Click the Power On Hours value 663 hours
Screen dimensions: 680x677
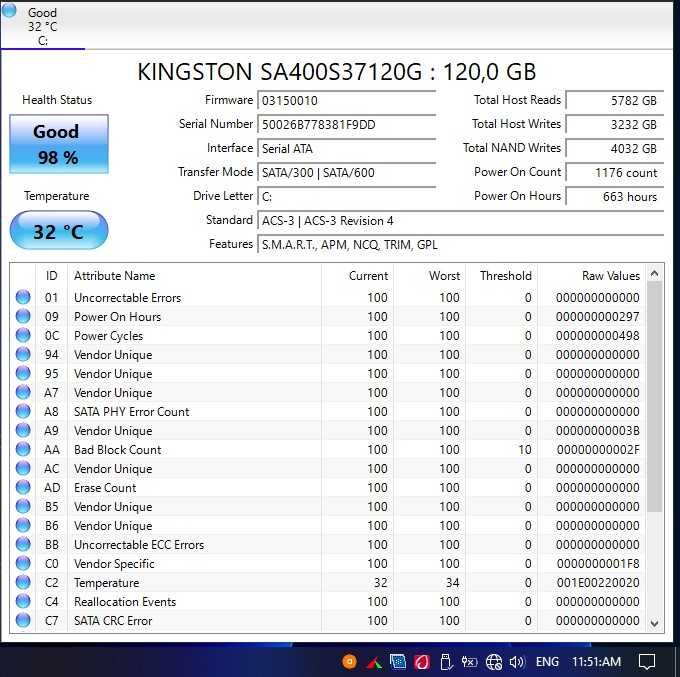click(x=615, y=197)
